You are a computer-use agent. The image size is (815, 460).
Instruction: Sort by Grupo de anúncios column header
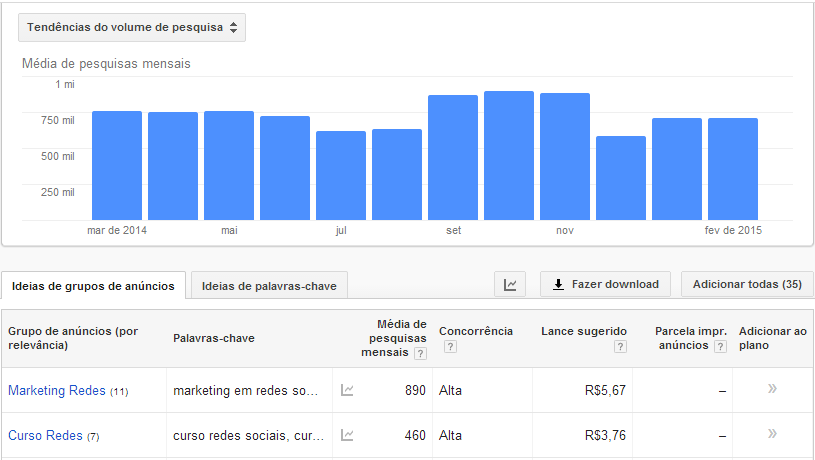pos(72,338)
